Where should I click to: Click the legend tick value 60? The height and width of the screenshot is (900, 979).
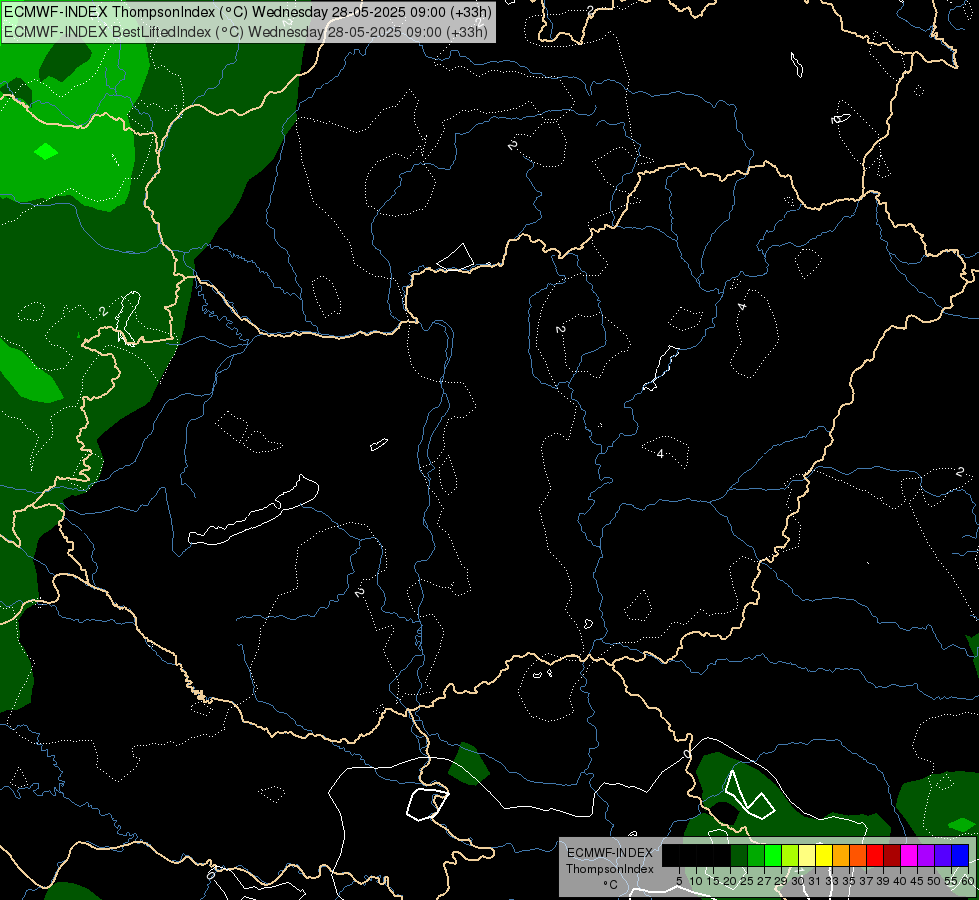pos(968,881)
